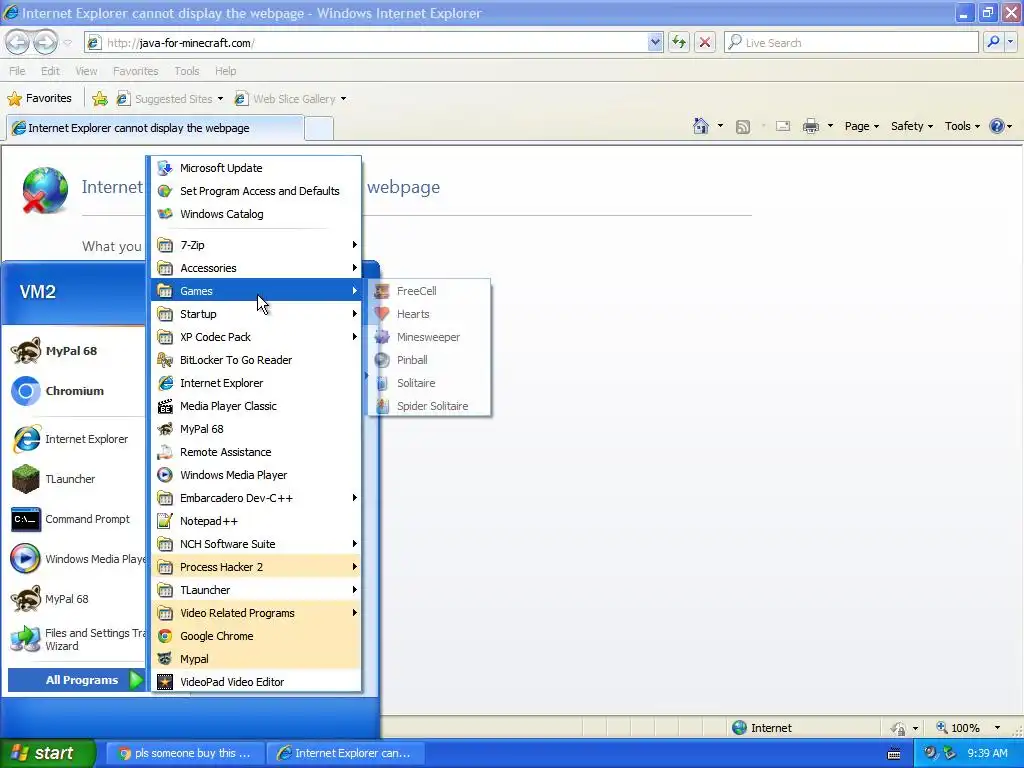
Task: Start Hearts game
Action: [x=429, y=313]
